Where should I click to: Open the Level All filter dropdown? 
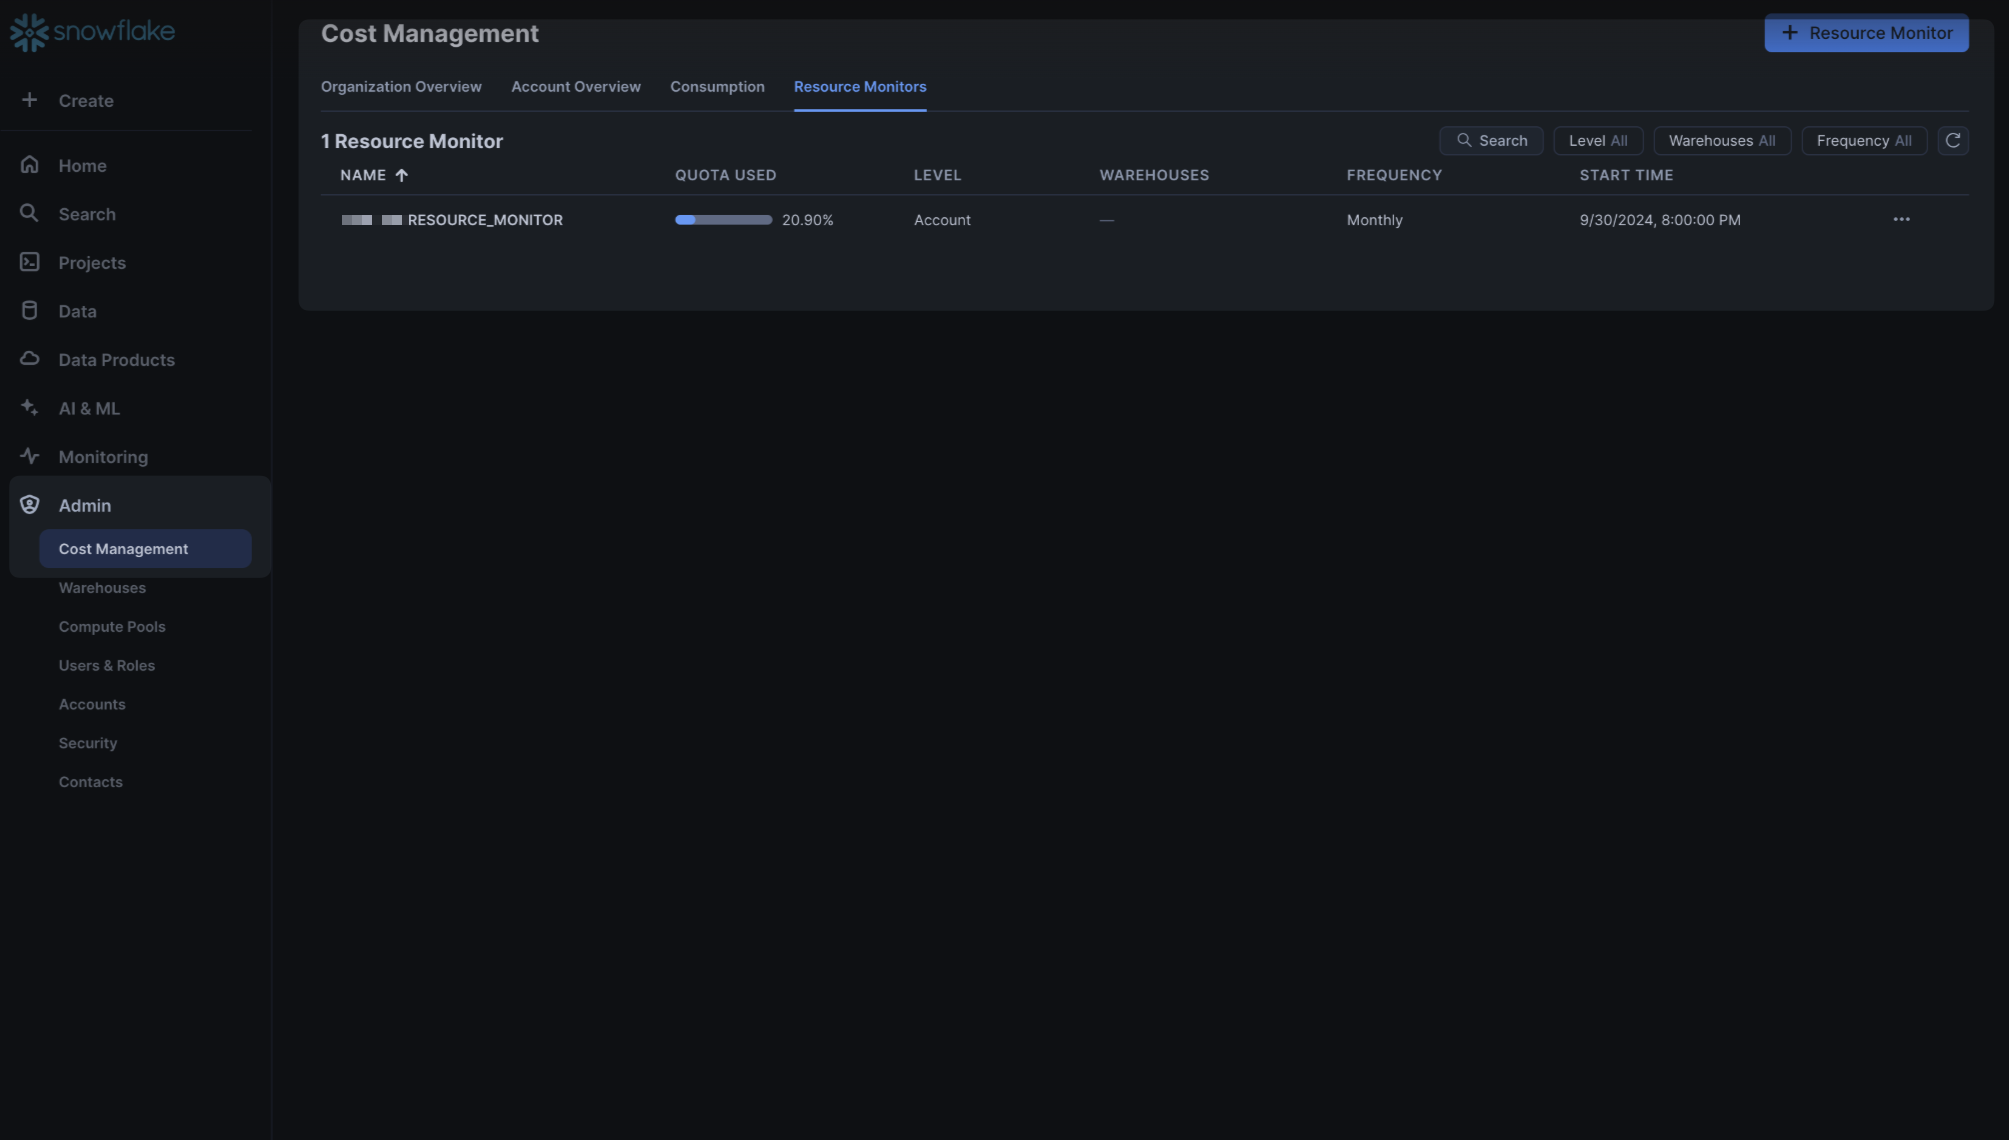coord(1598,141)
